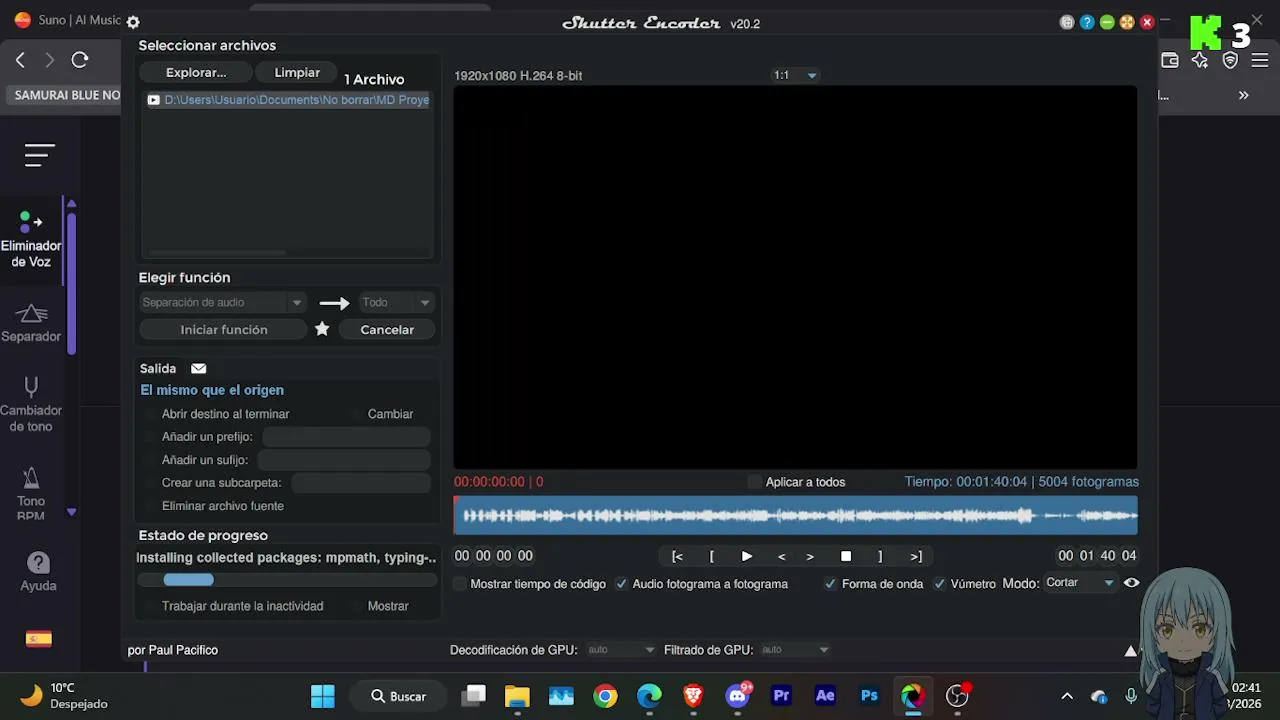The width and height of the screenshot is (1280, 720).
Task: Enable Eliminar archivo fuente checkbox
Action: point(150,506)
